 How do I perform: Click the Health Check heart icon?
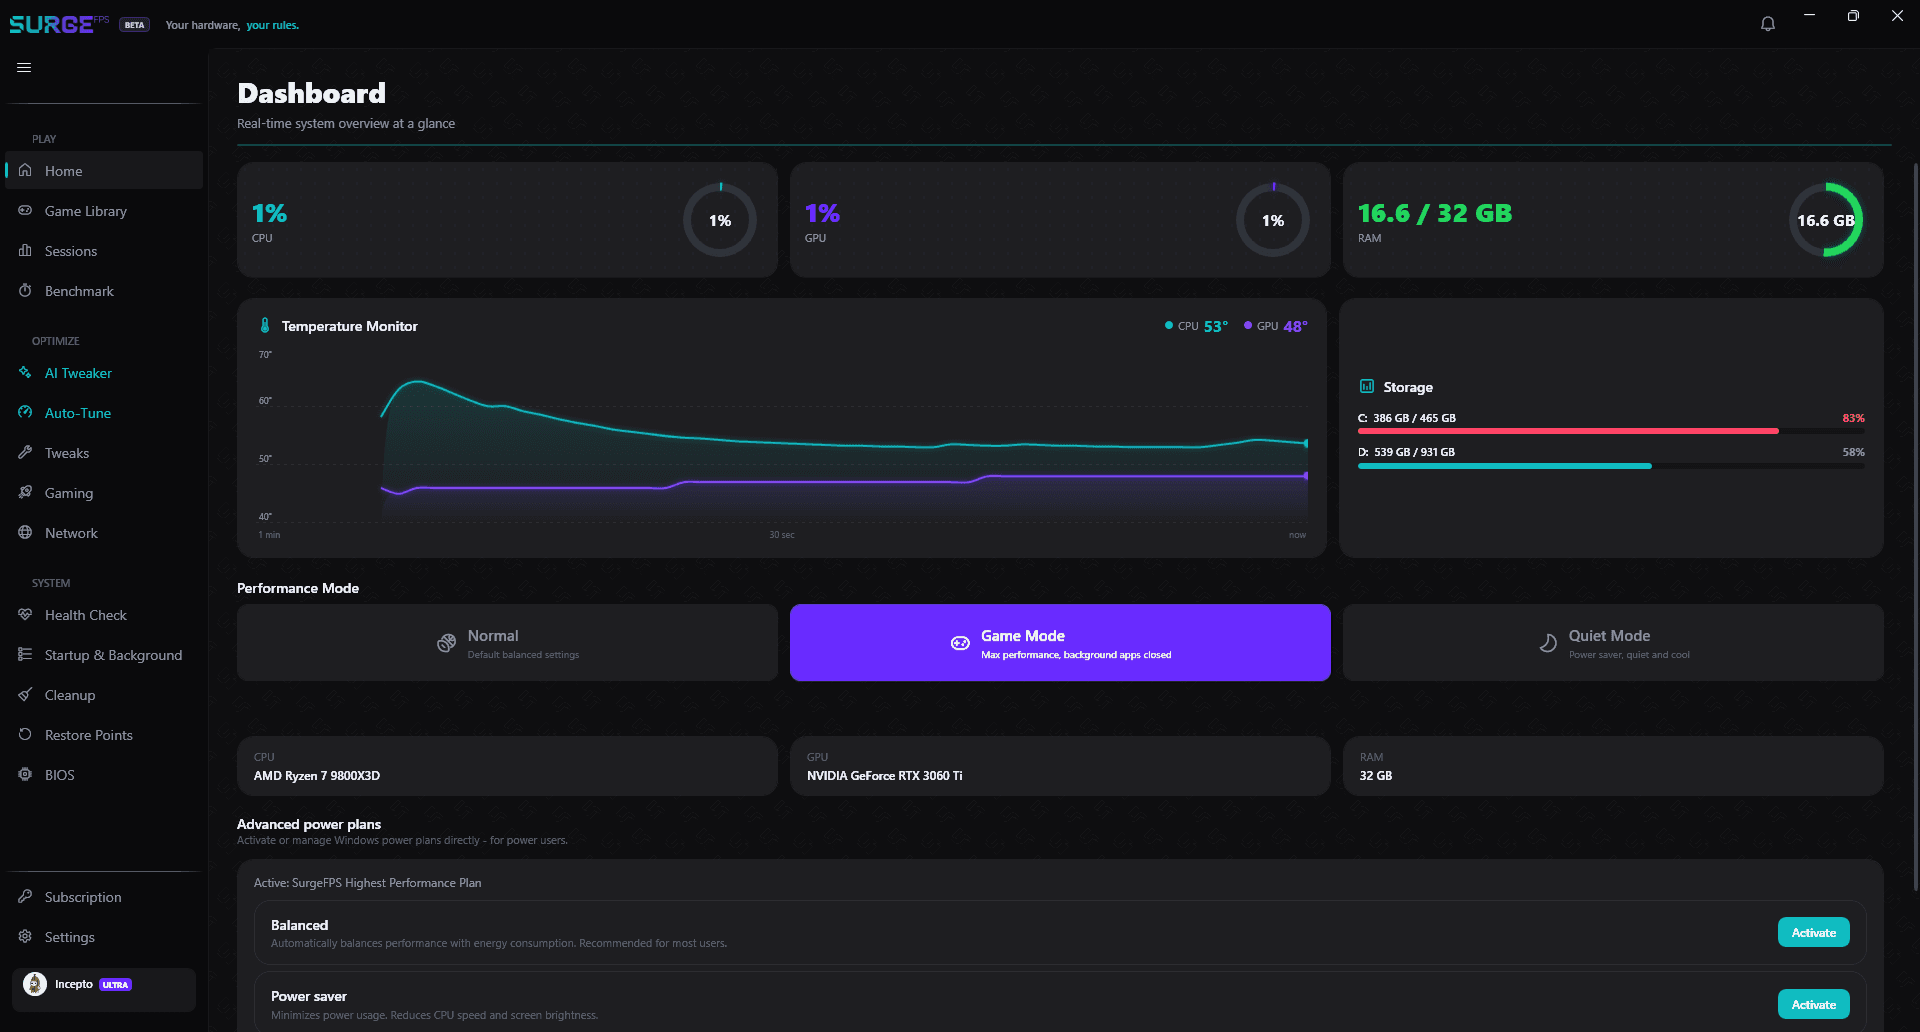pos(25,614)
